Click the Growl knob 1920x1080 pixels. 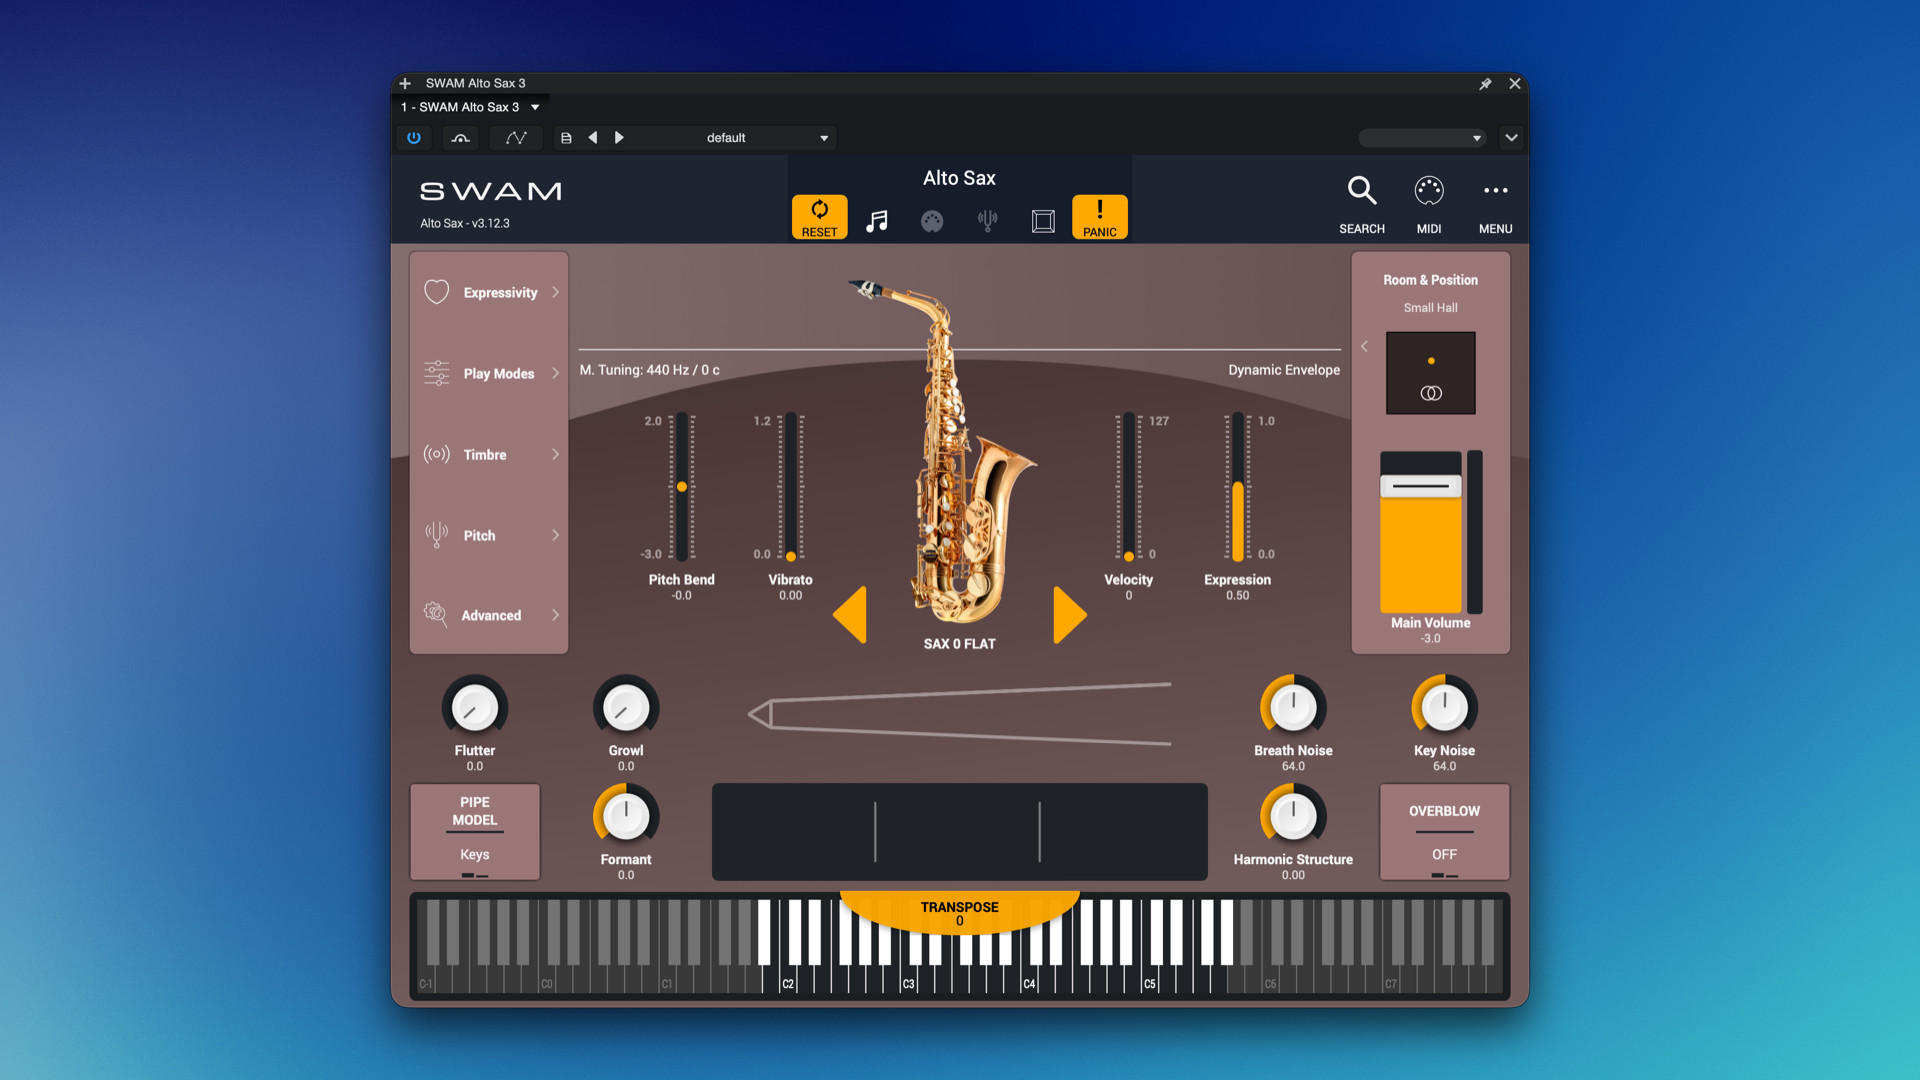626,707
